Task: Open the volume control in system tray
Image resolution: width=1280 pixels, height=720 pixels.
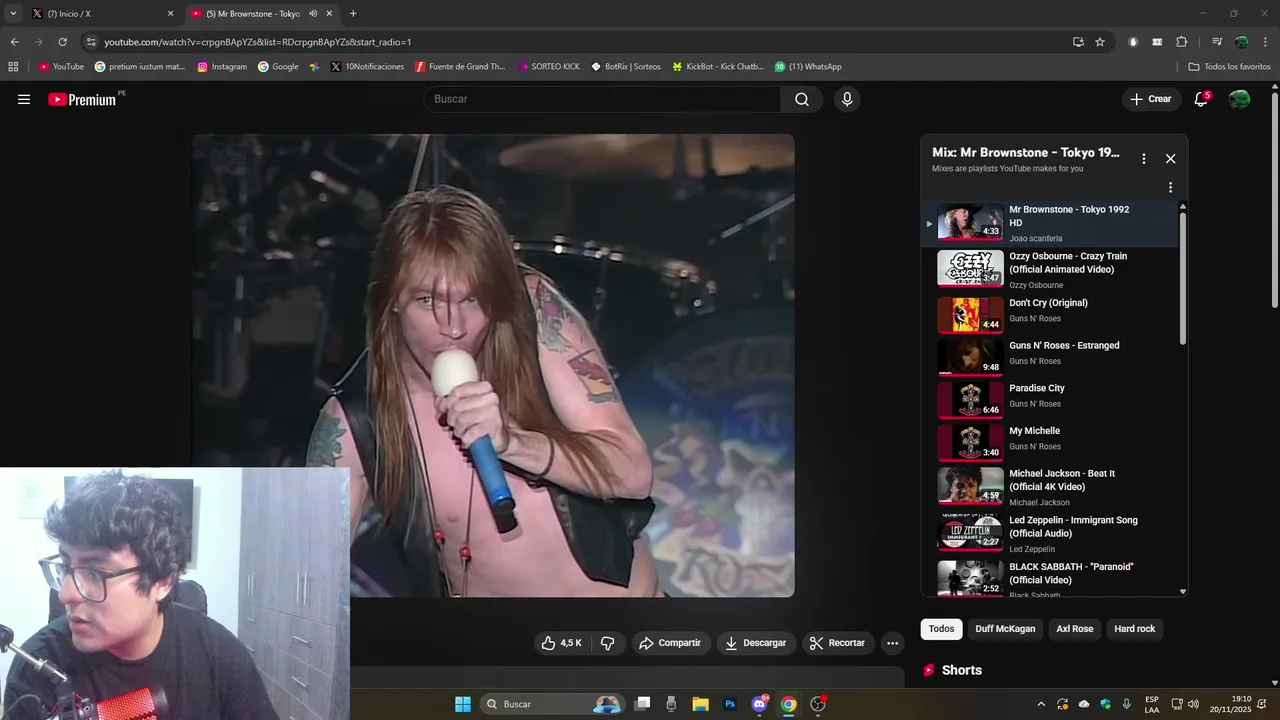Action: pyautogui.click(x=1193, y=704)
